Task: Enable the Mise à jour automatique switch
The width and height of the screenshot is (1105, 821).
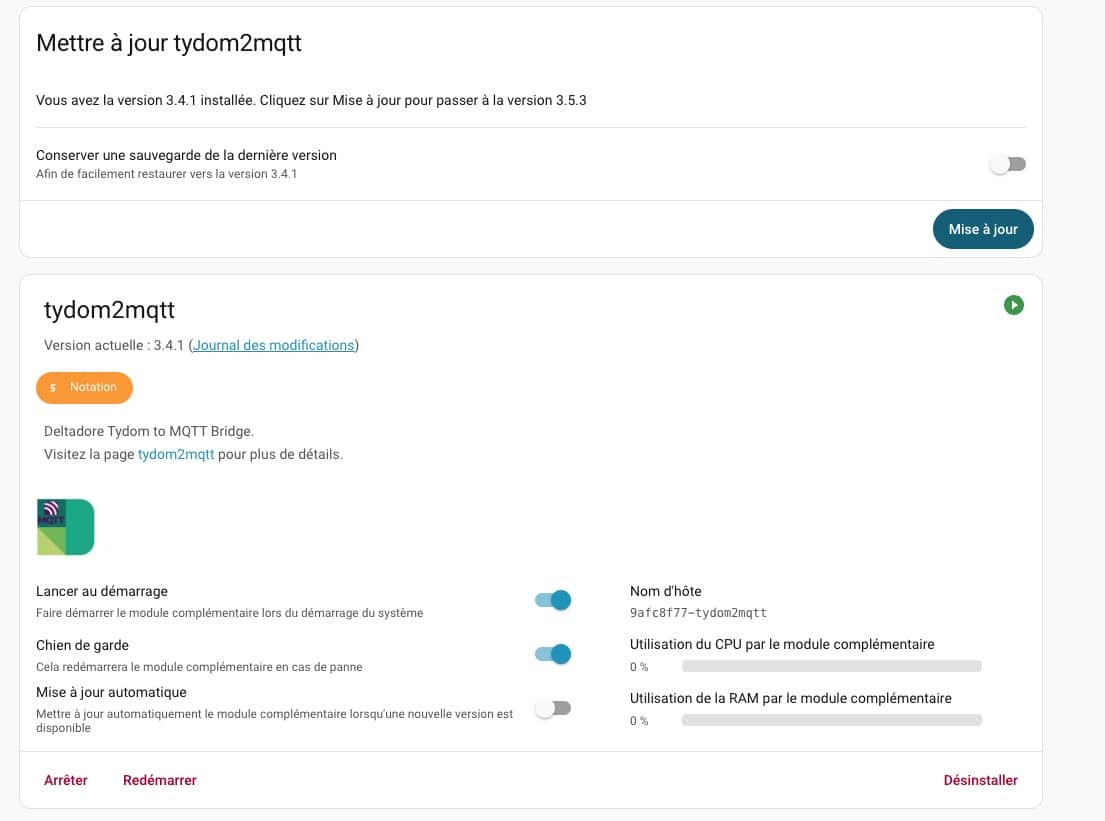Action: (x=552, y=708)
